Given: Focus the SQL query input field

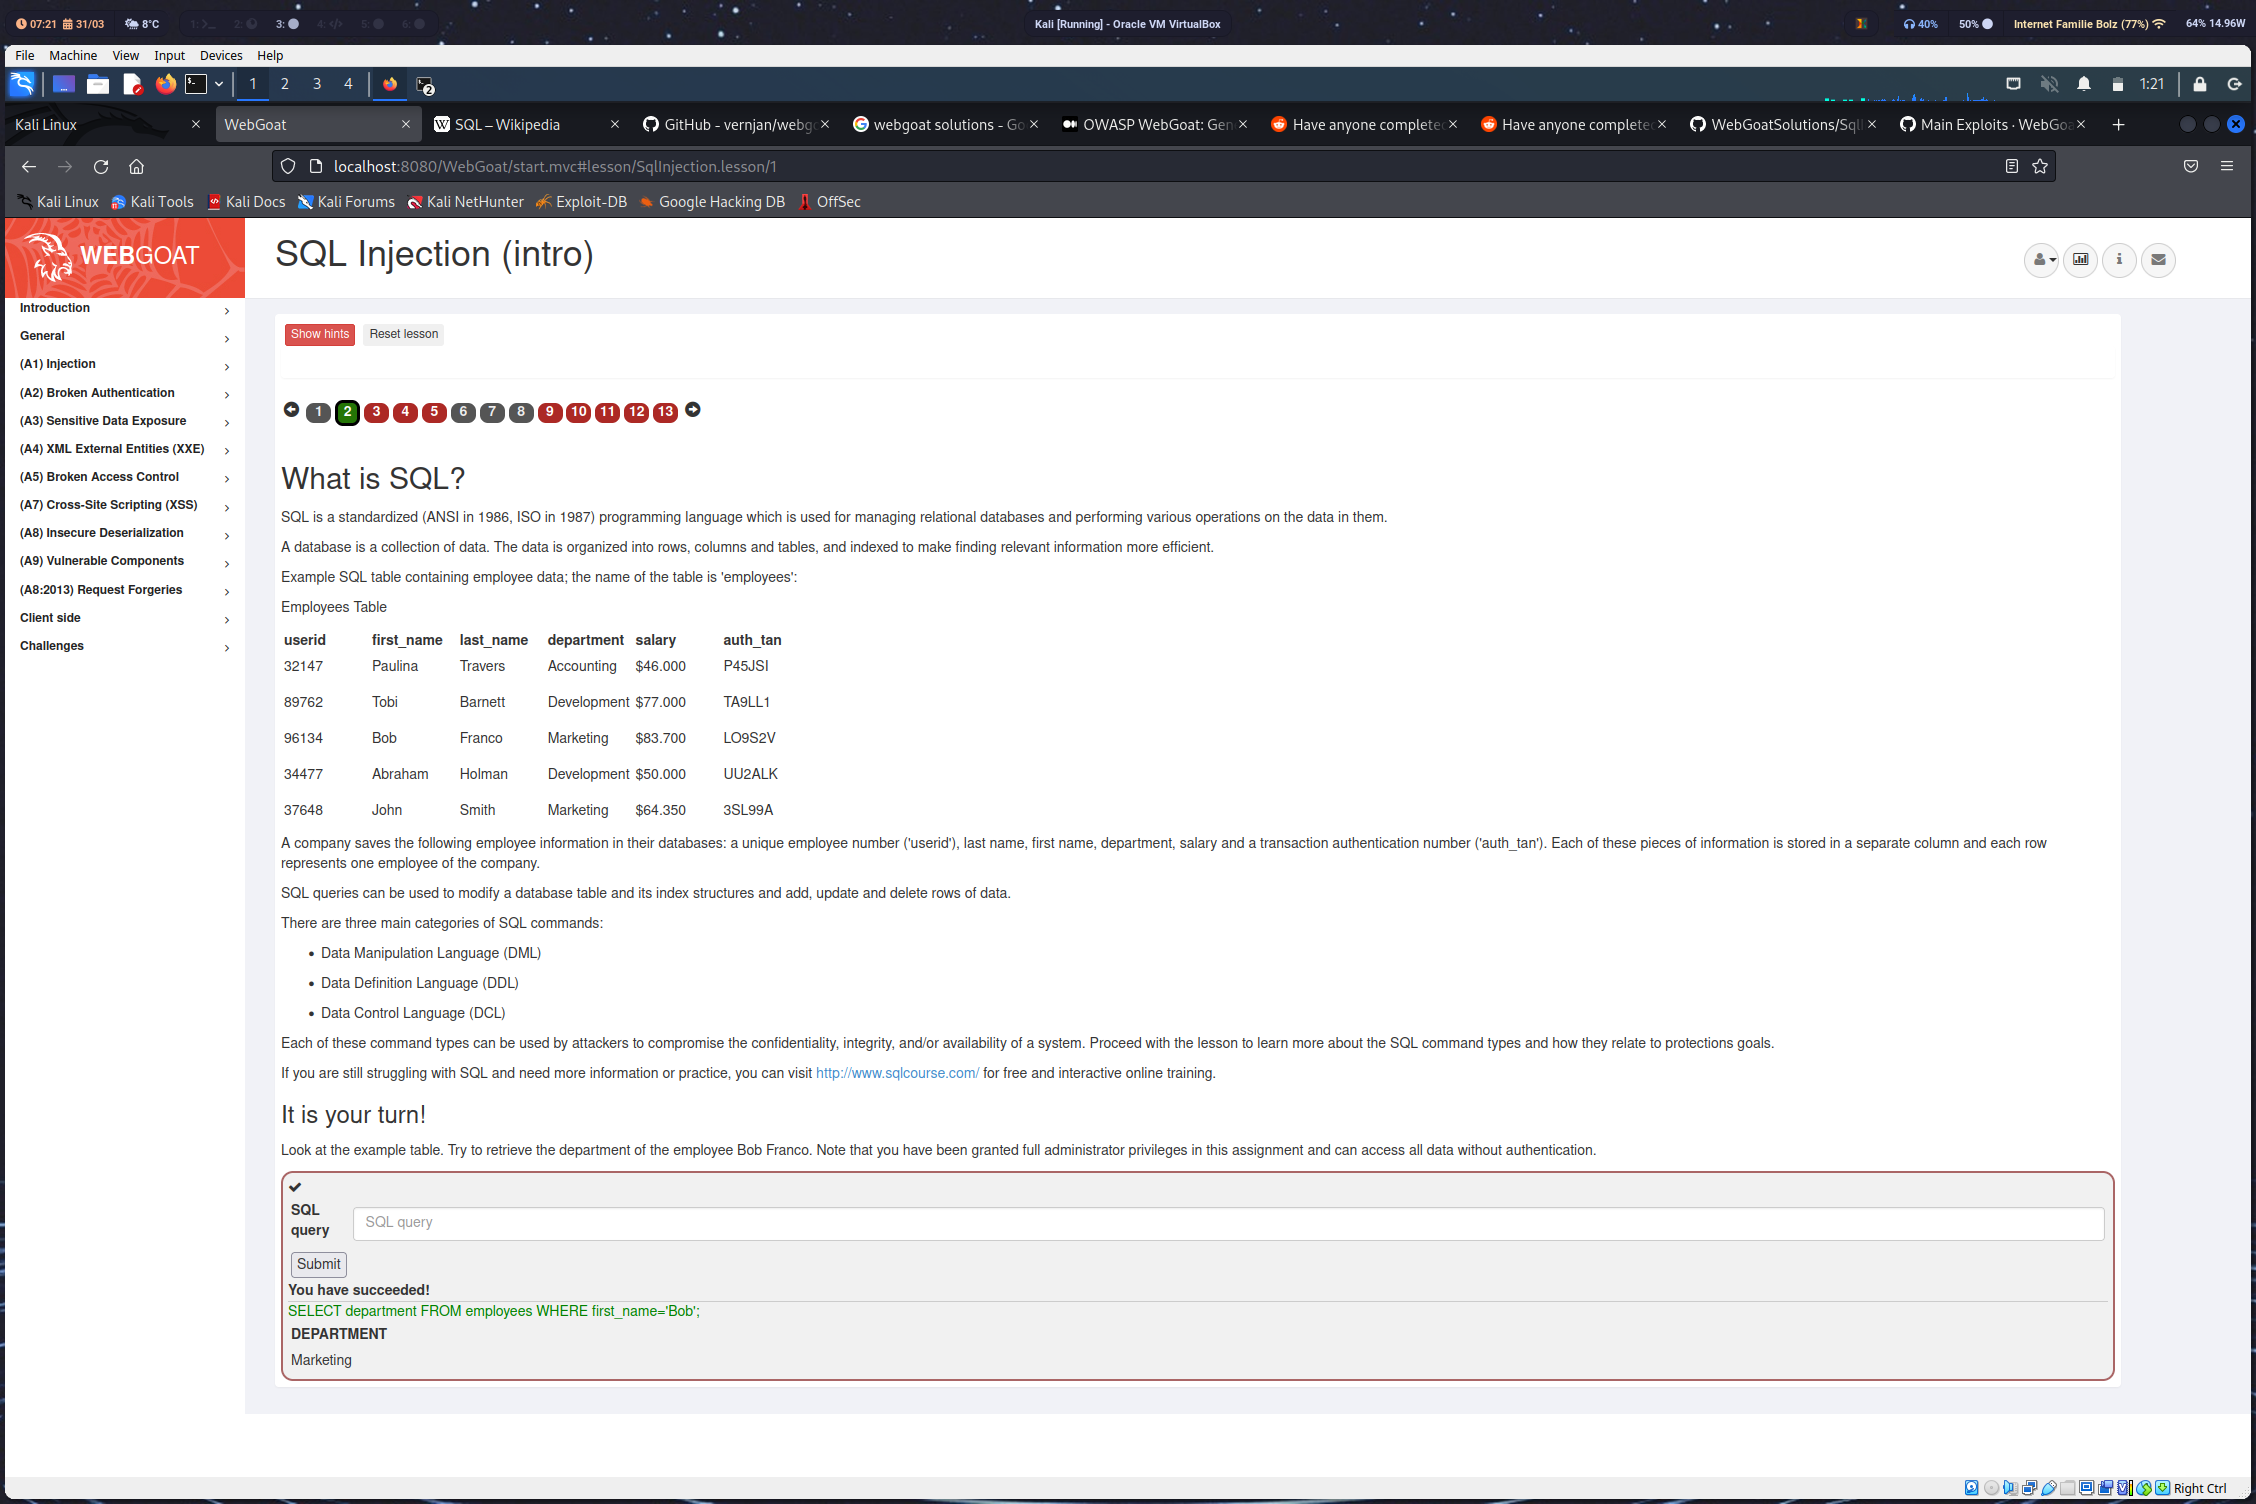Looking at the screenshot, I should [x=1228, y=1223].
